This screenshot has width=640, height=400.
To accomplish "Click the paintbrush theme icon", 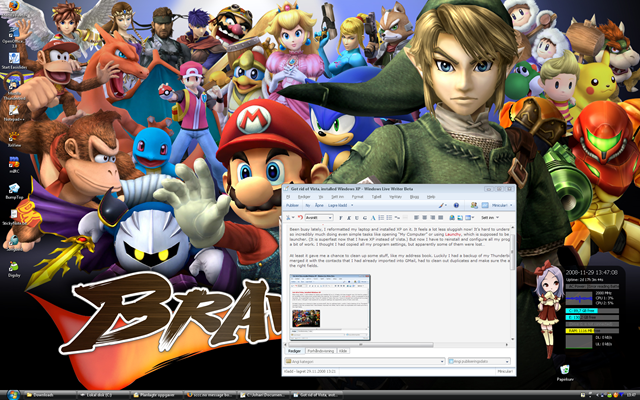I will 441,205.
